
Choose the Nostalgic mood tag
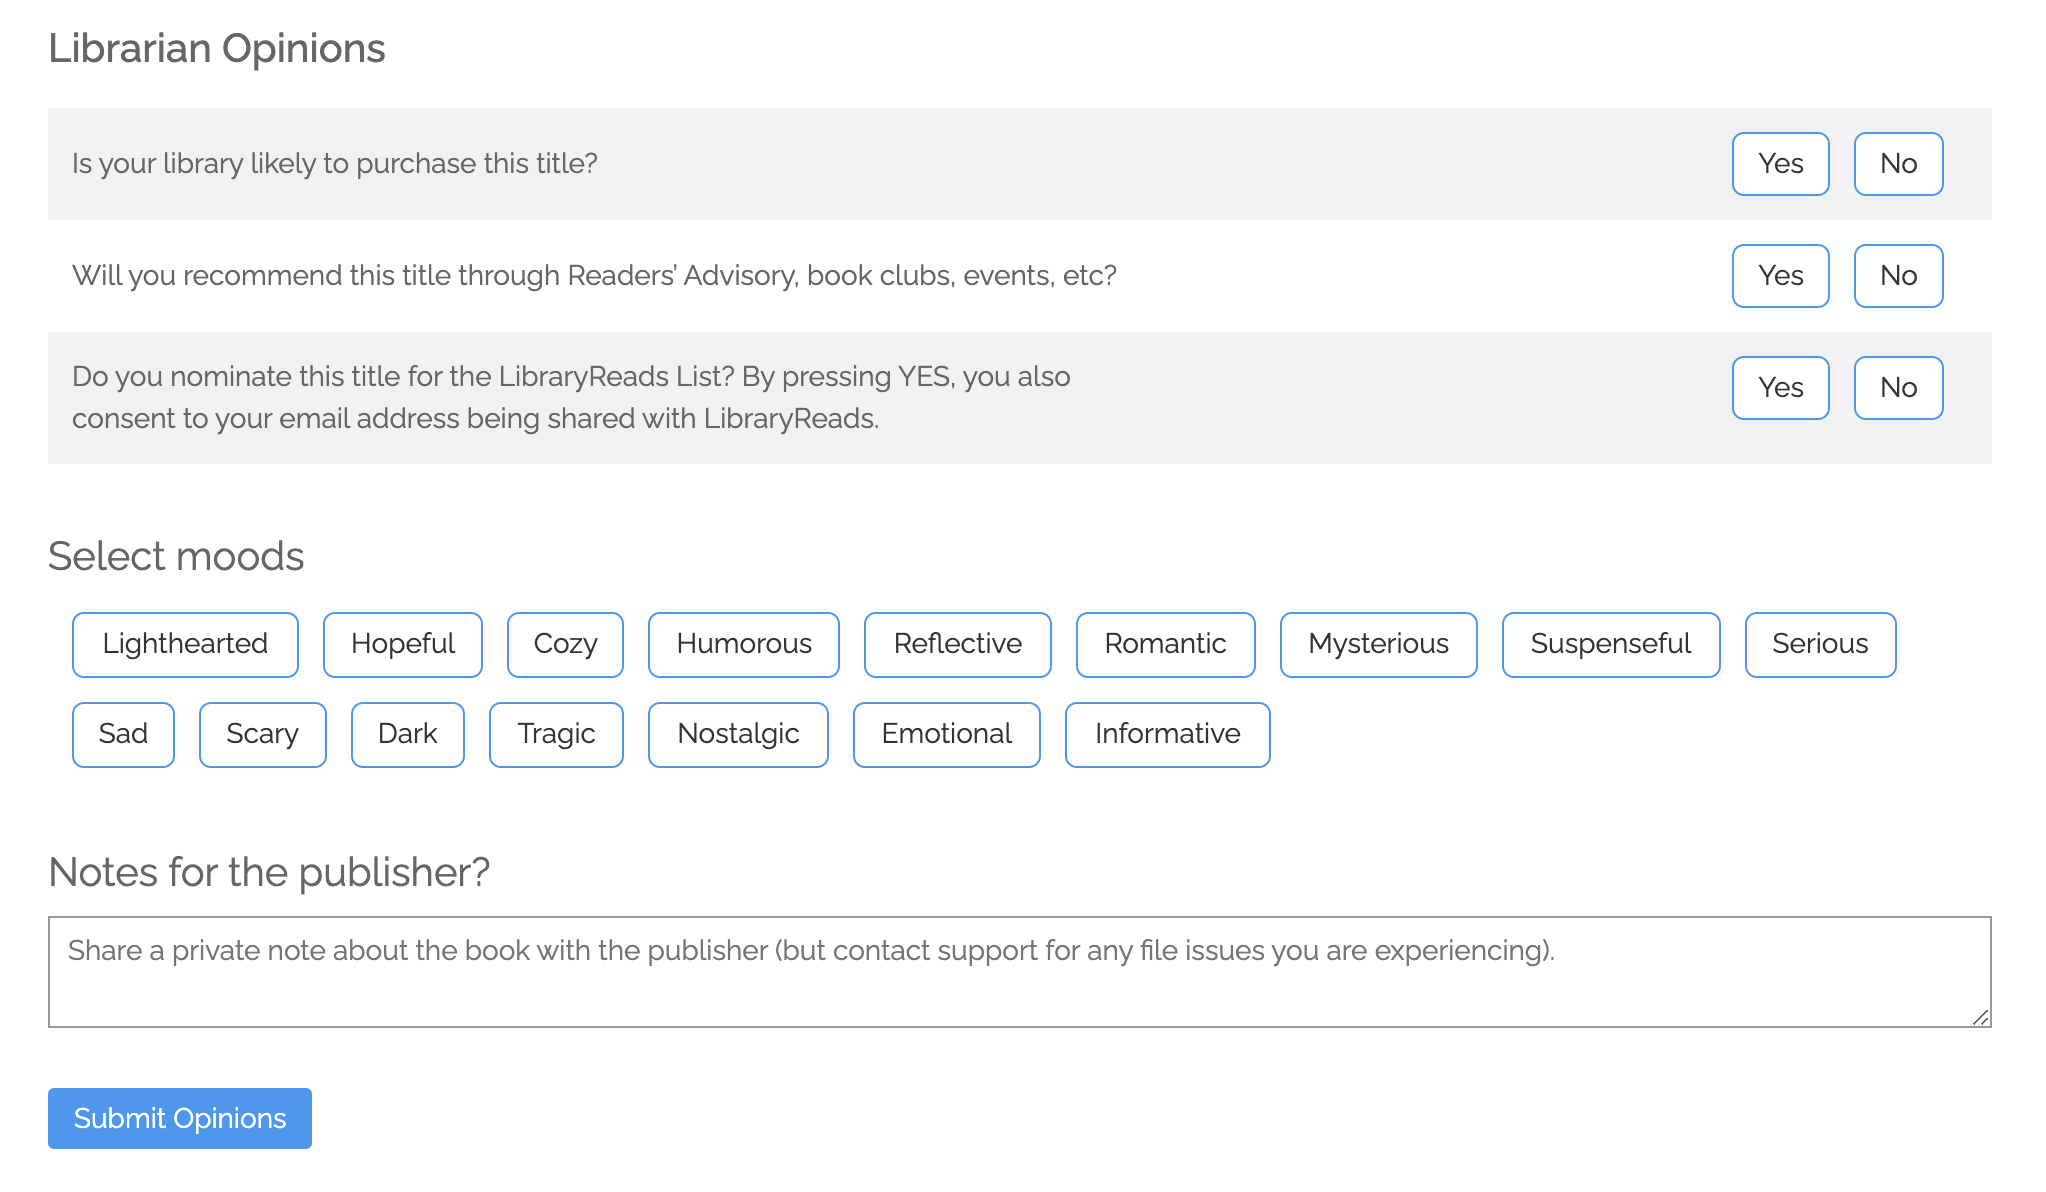[x=738, y=735]
